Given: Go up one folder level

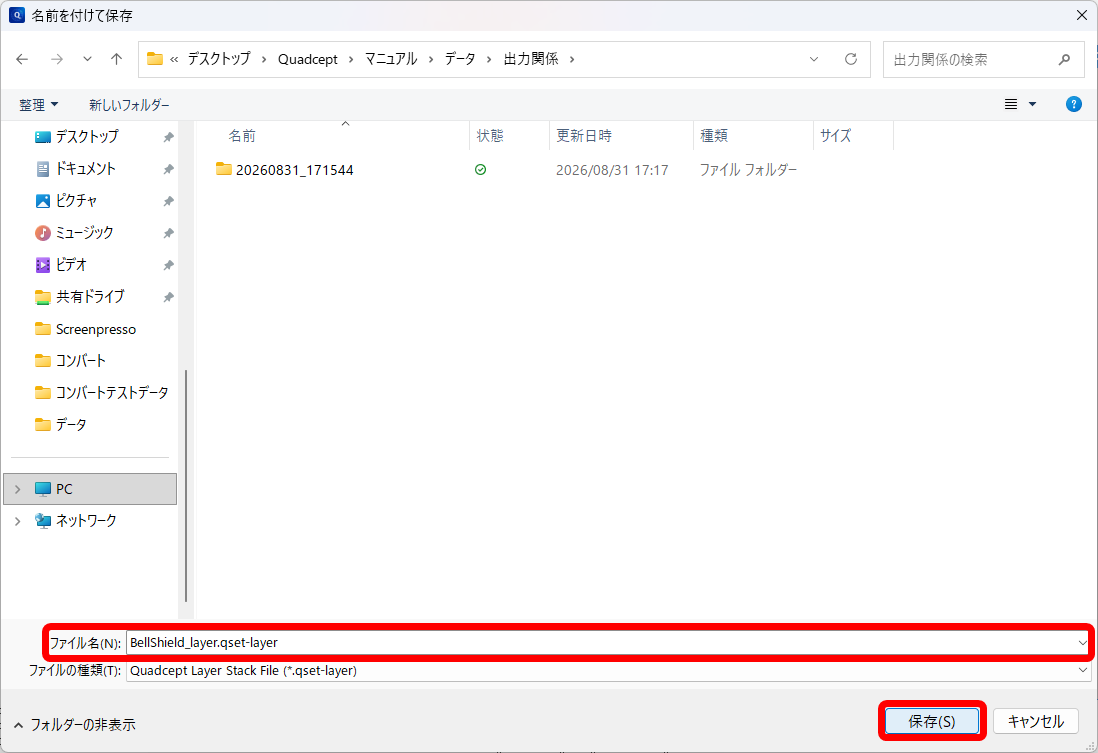Looking at the screenshot, I should click(x=116, y=60).
